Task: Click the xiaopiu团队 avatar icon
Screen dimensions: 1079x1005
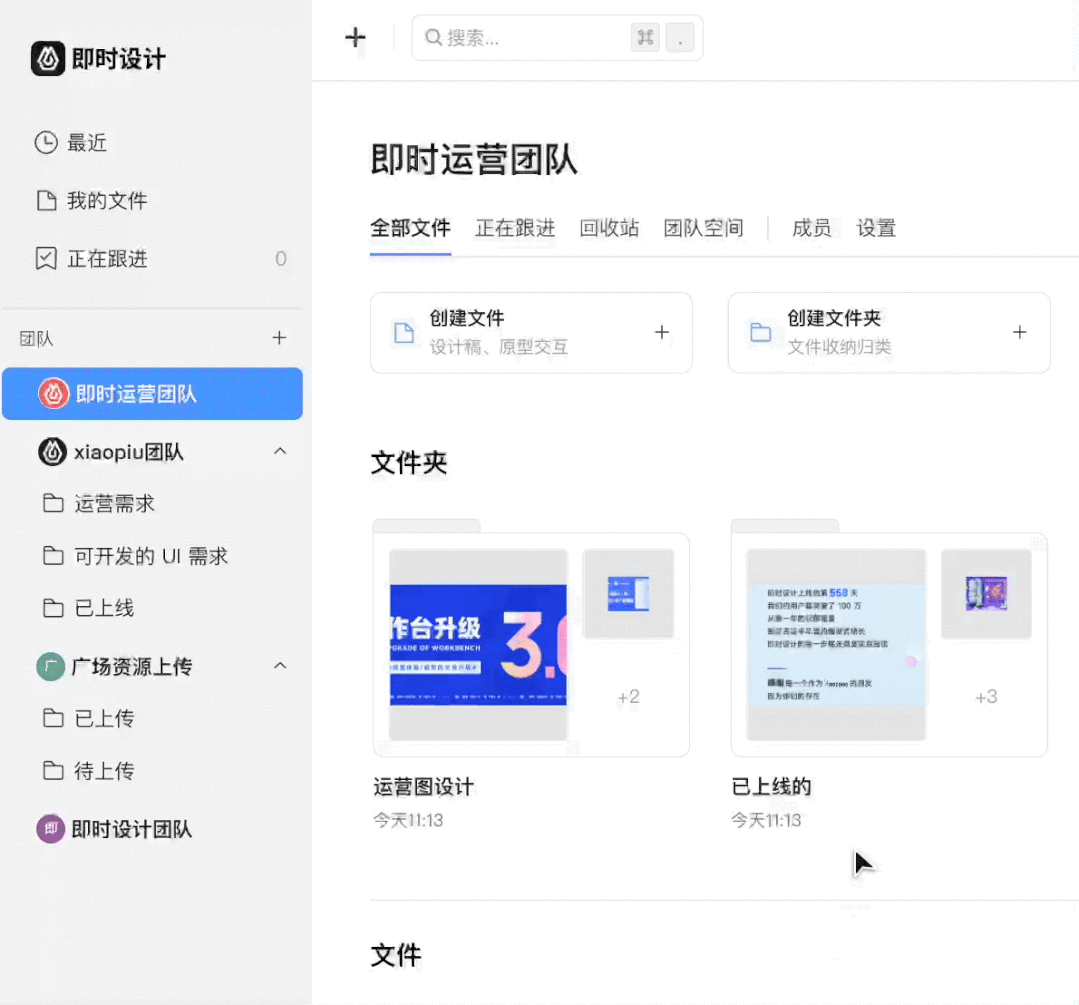Action: [x=52, y=452]
